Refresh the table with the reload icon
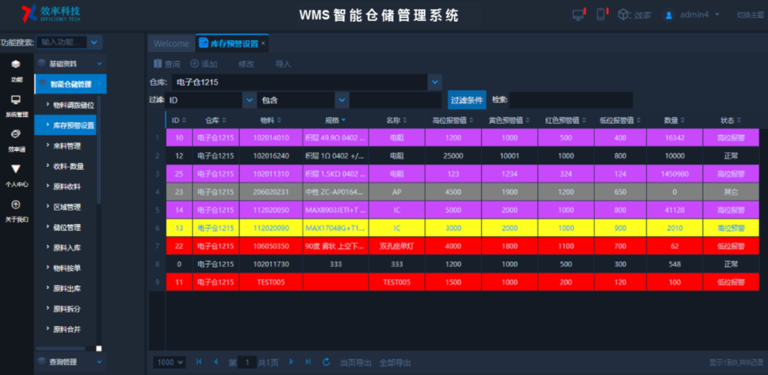The width and height of the screenshot is (768, 375). click(x=326, y=362)
